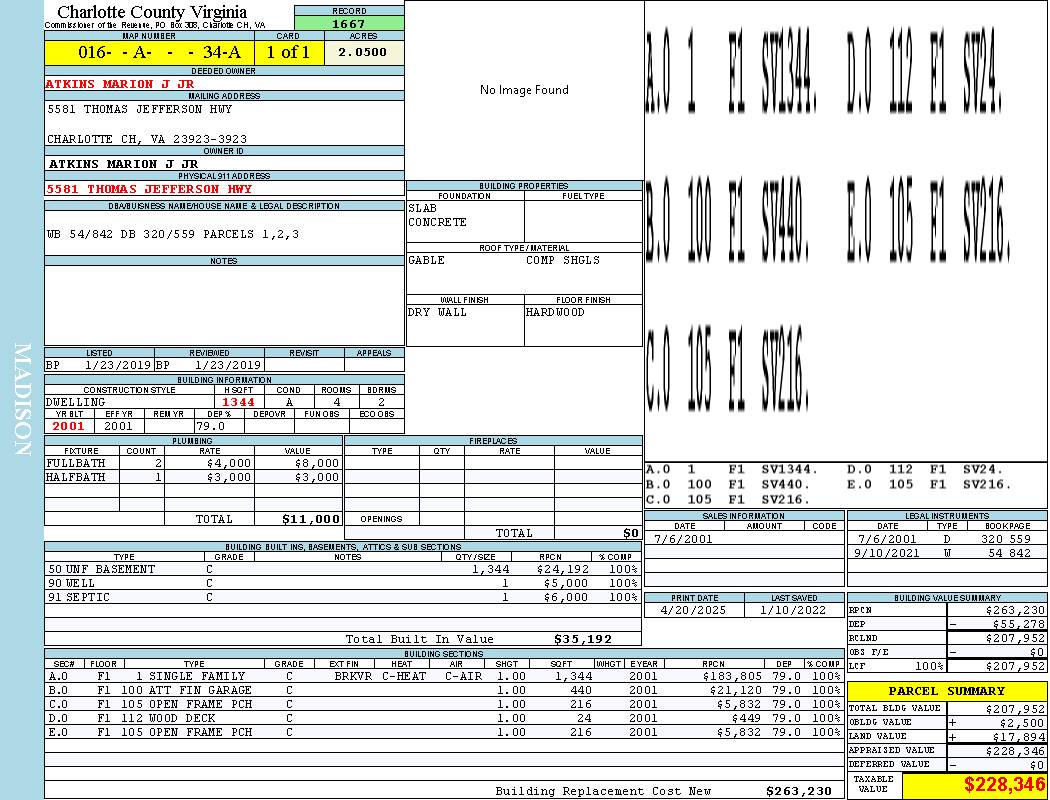The width and height of the screenshot is (1050, 800).
Task: Click CHARLOTTE CH, VA 23923-3923 line
Action: click(147, 139)
